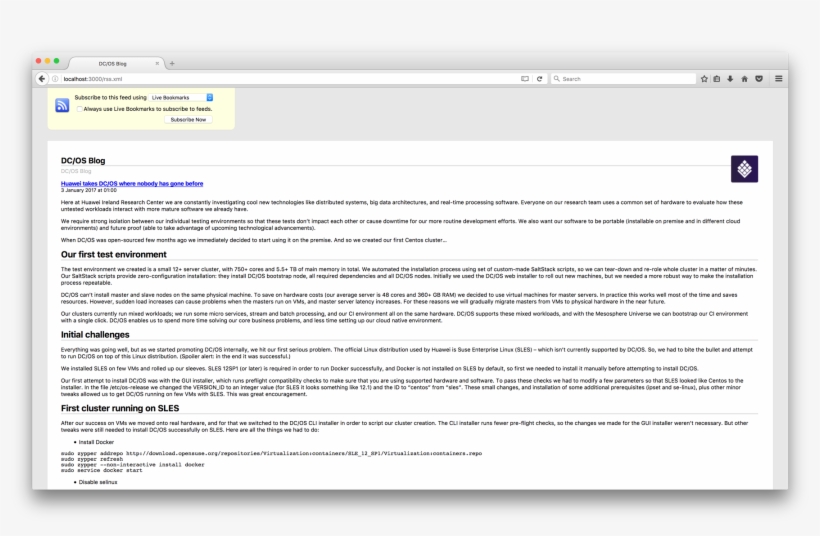The image size is (820, 536).
Task: Toggle Reader View icon in address bar
Action: 525,79
